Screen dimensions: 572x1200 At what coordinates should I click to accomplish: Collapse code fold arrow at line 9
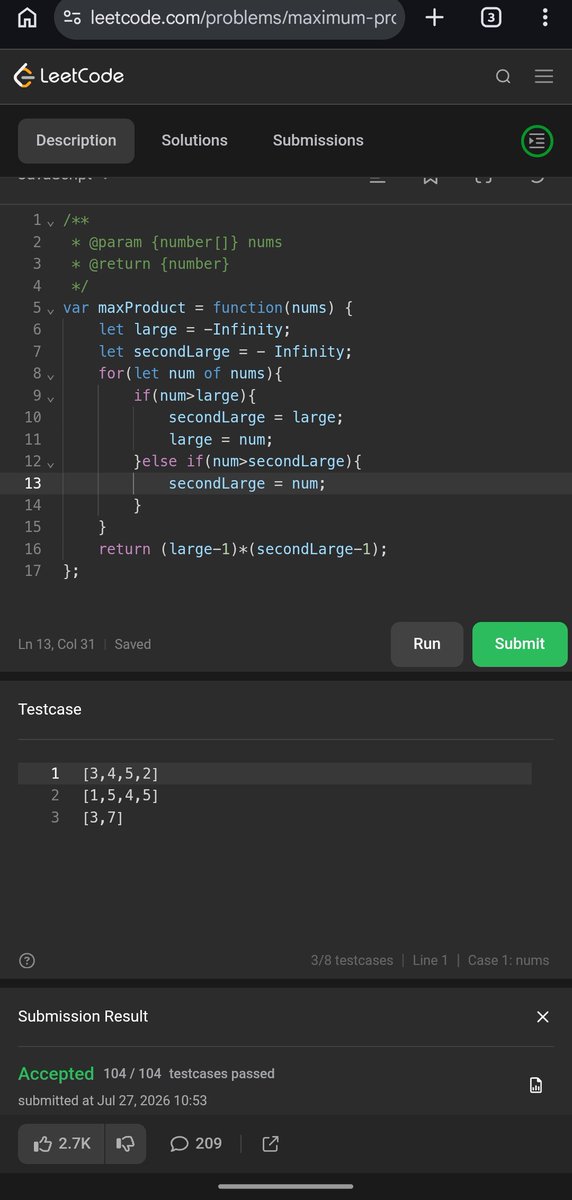pyautogui.click(x=50, y=397)
